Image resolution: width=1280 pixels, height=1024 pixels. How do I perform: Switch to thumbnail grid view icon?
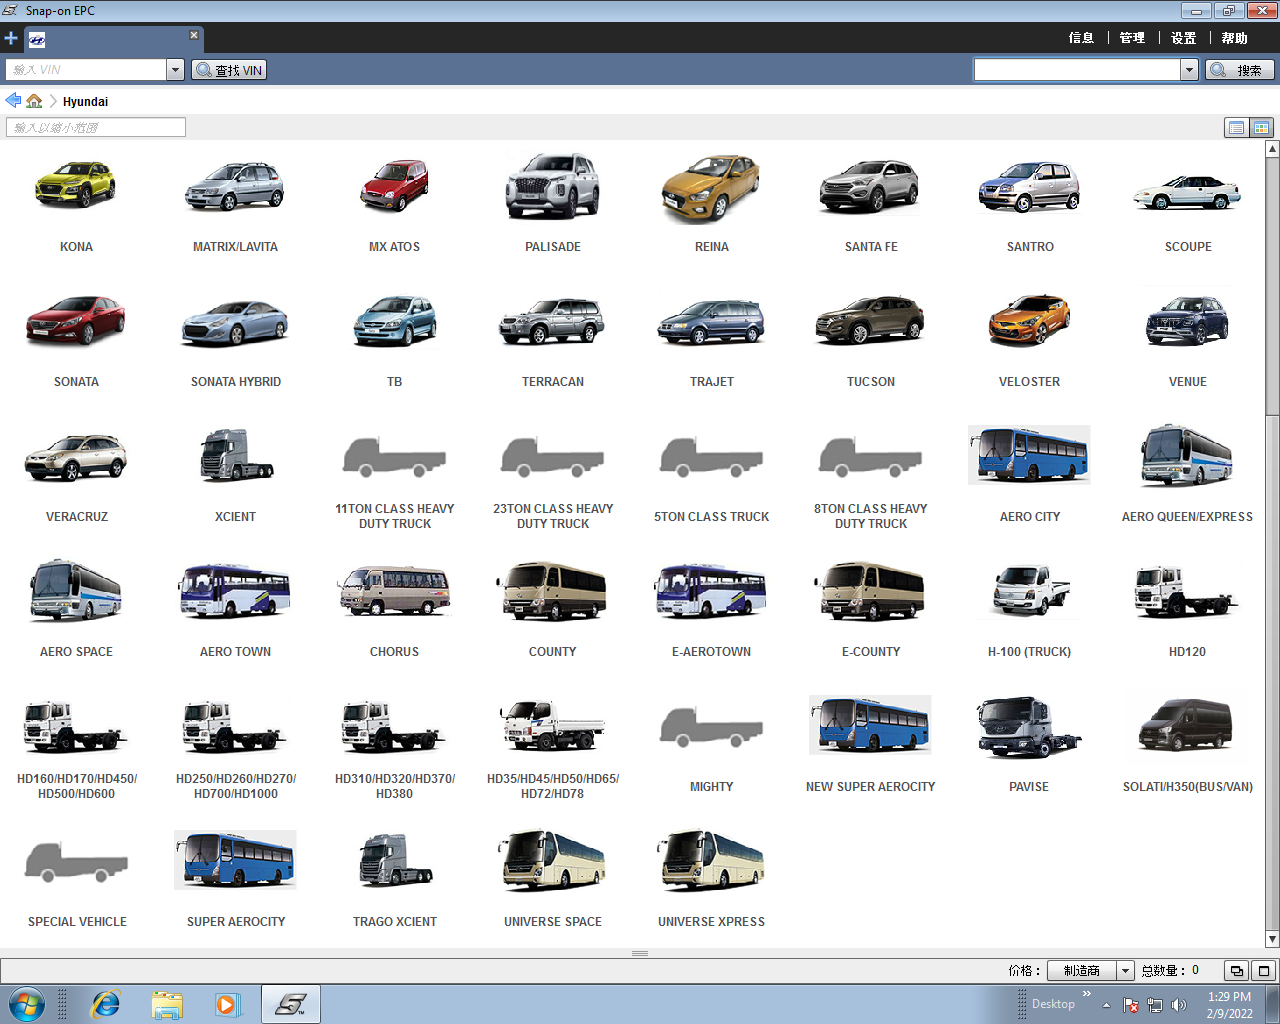coord(1261,127)
